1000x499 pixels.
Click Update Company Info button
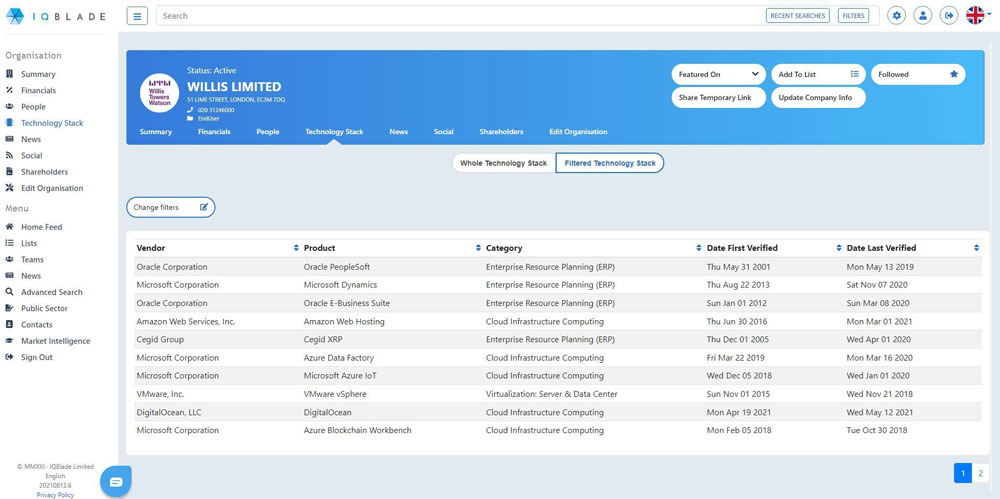818,98
